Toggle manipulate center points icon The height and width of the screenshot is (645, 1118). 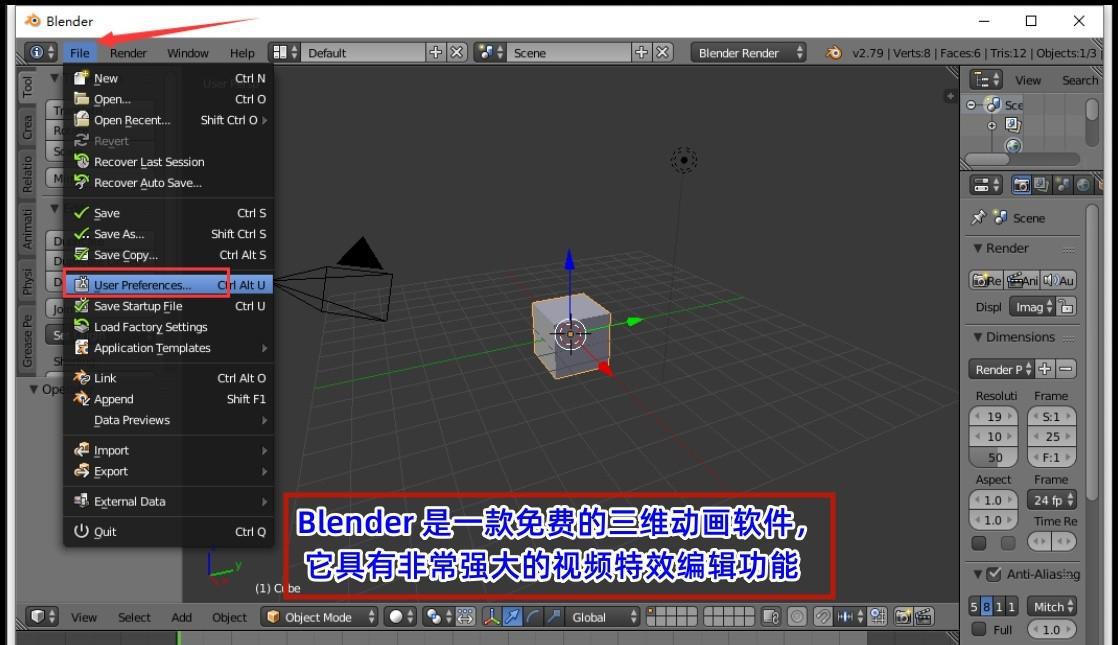point(465,617)
